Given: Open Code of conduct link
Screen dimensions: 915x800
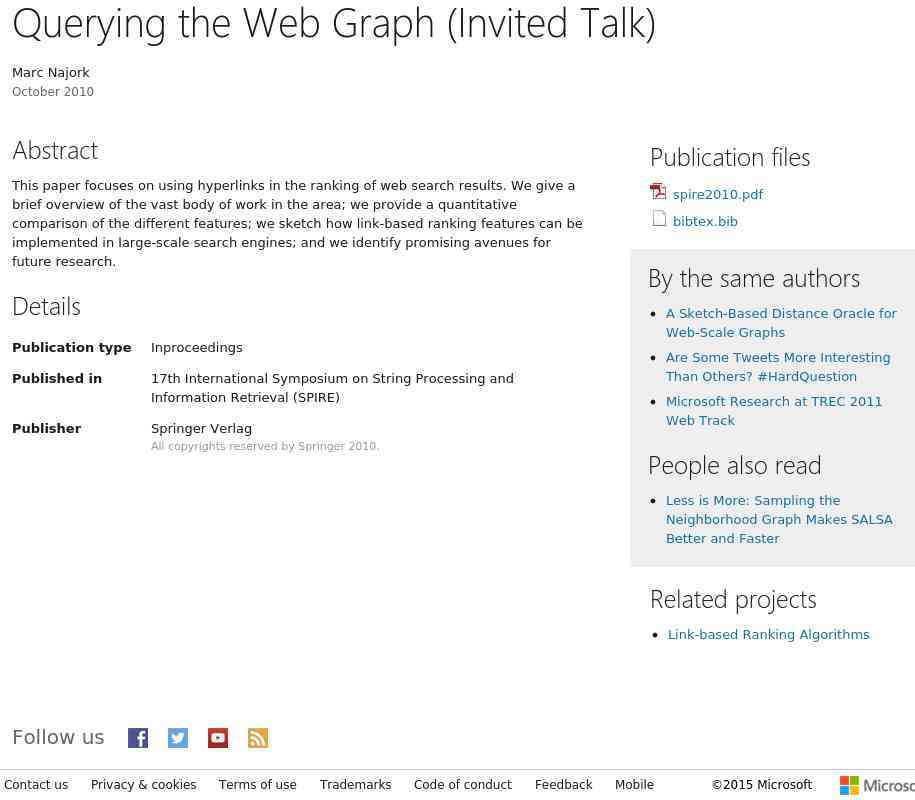Looking at the screenshot, I should (463, 785).
